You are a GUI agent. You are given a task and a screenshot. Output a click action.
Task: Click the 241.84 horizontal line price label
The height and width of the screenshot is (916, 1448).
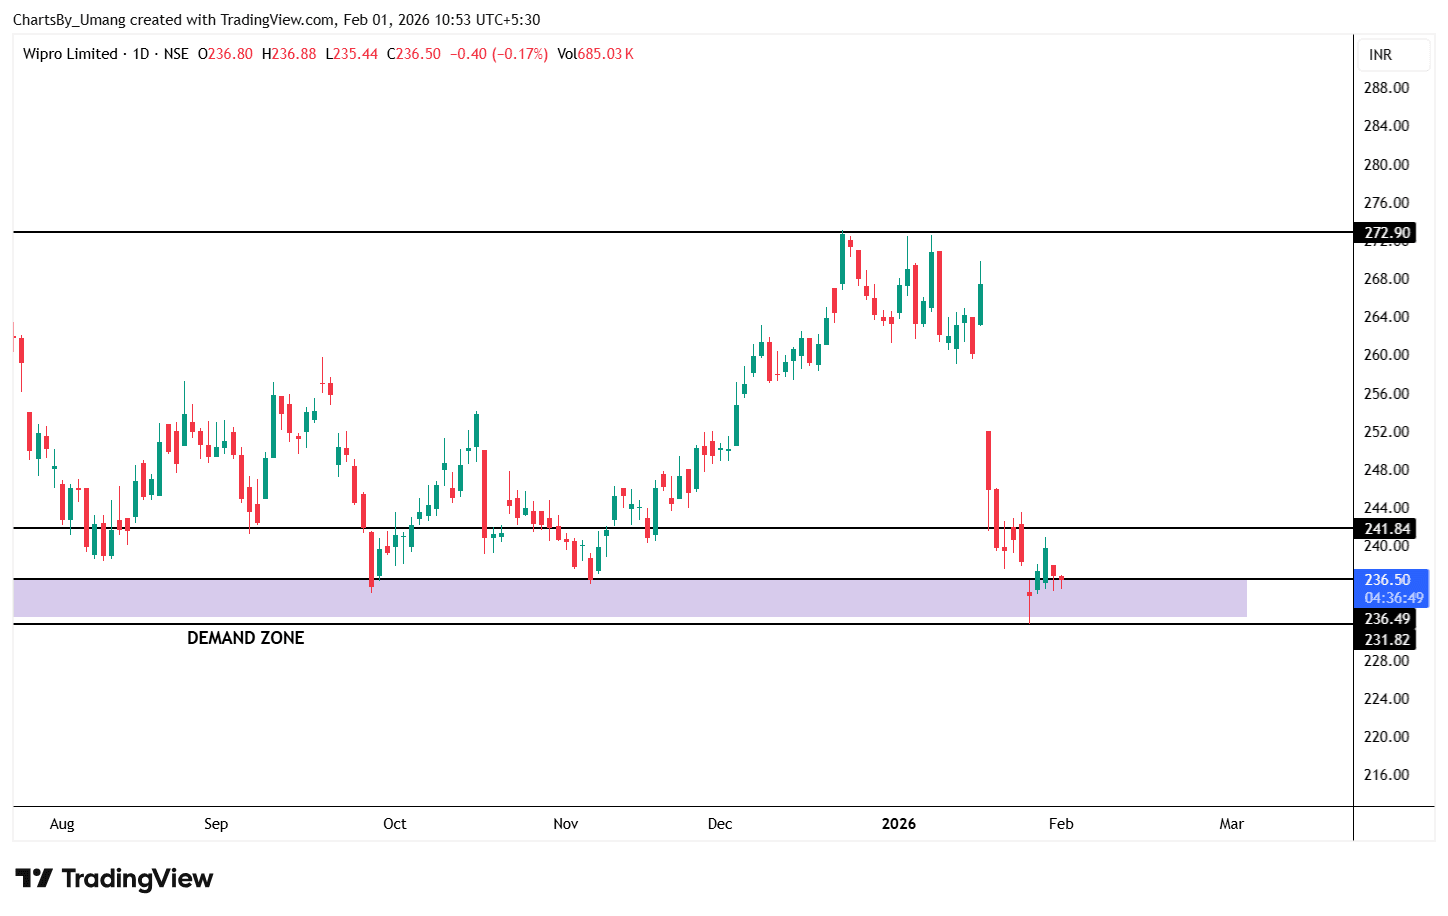(x=1387, y=529)
